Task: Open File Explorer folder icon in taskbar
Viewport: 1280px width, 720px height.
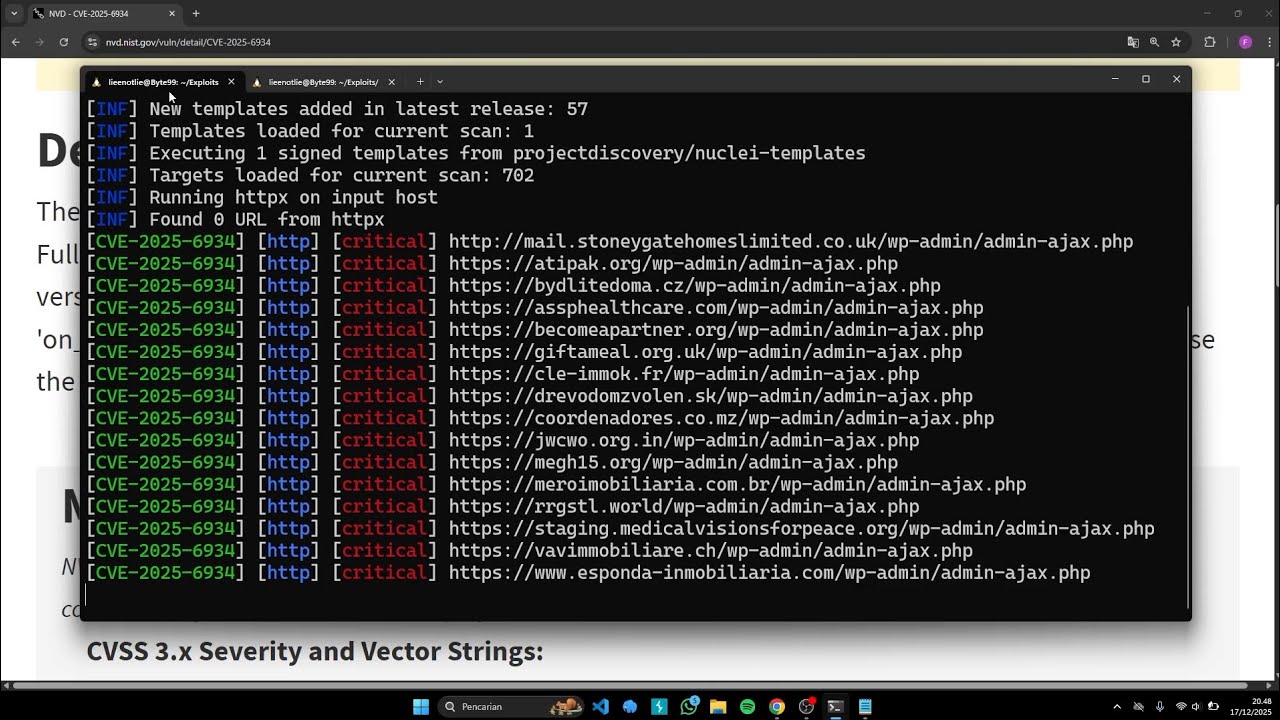Action: [x=718, y=707]
